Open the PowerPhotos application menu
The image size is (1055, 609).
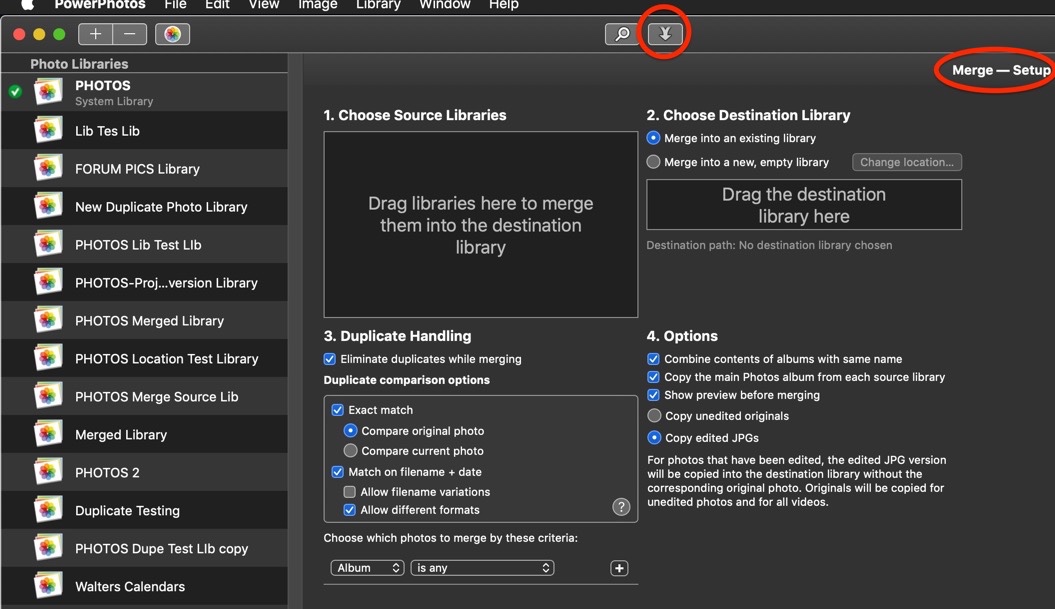click(x=100, y=5)
